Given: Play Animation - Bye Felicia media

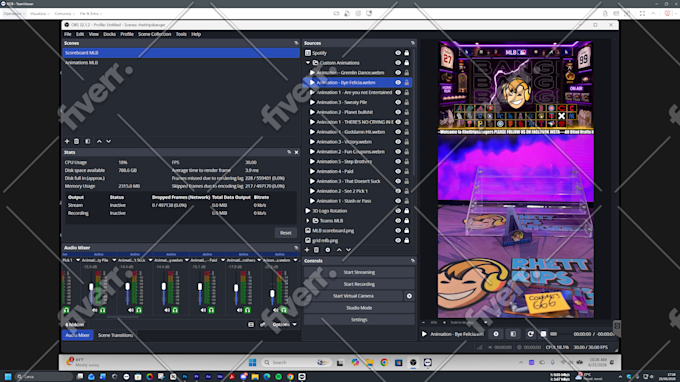Looking at the screenshot, I should click(x=424, y=334).
